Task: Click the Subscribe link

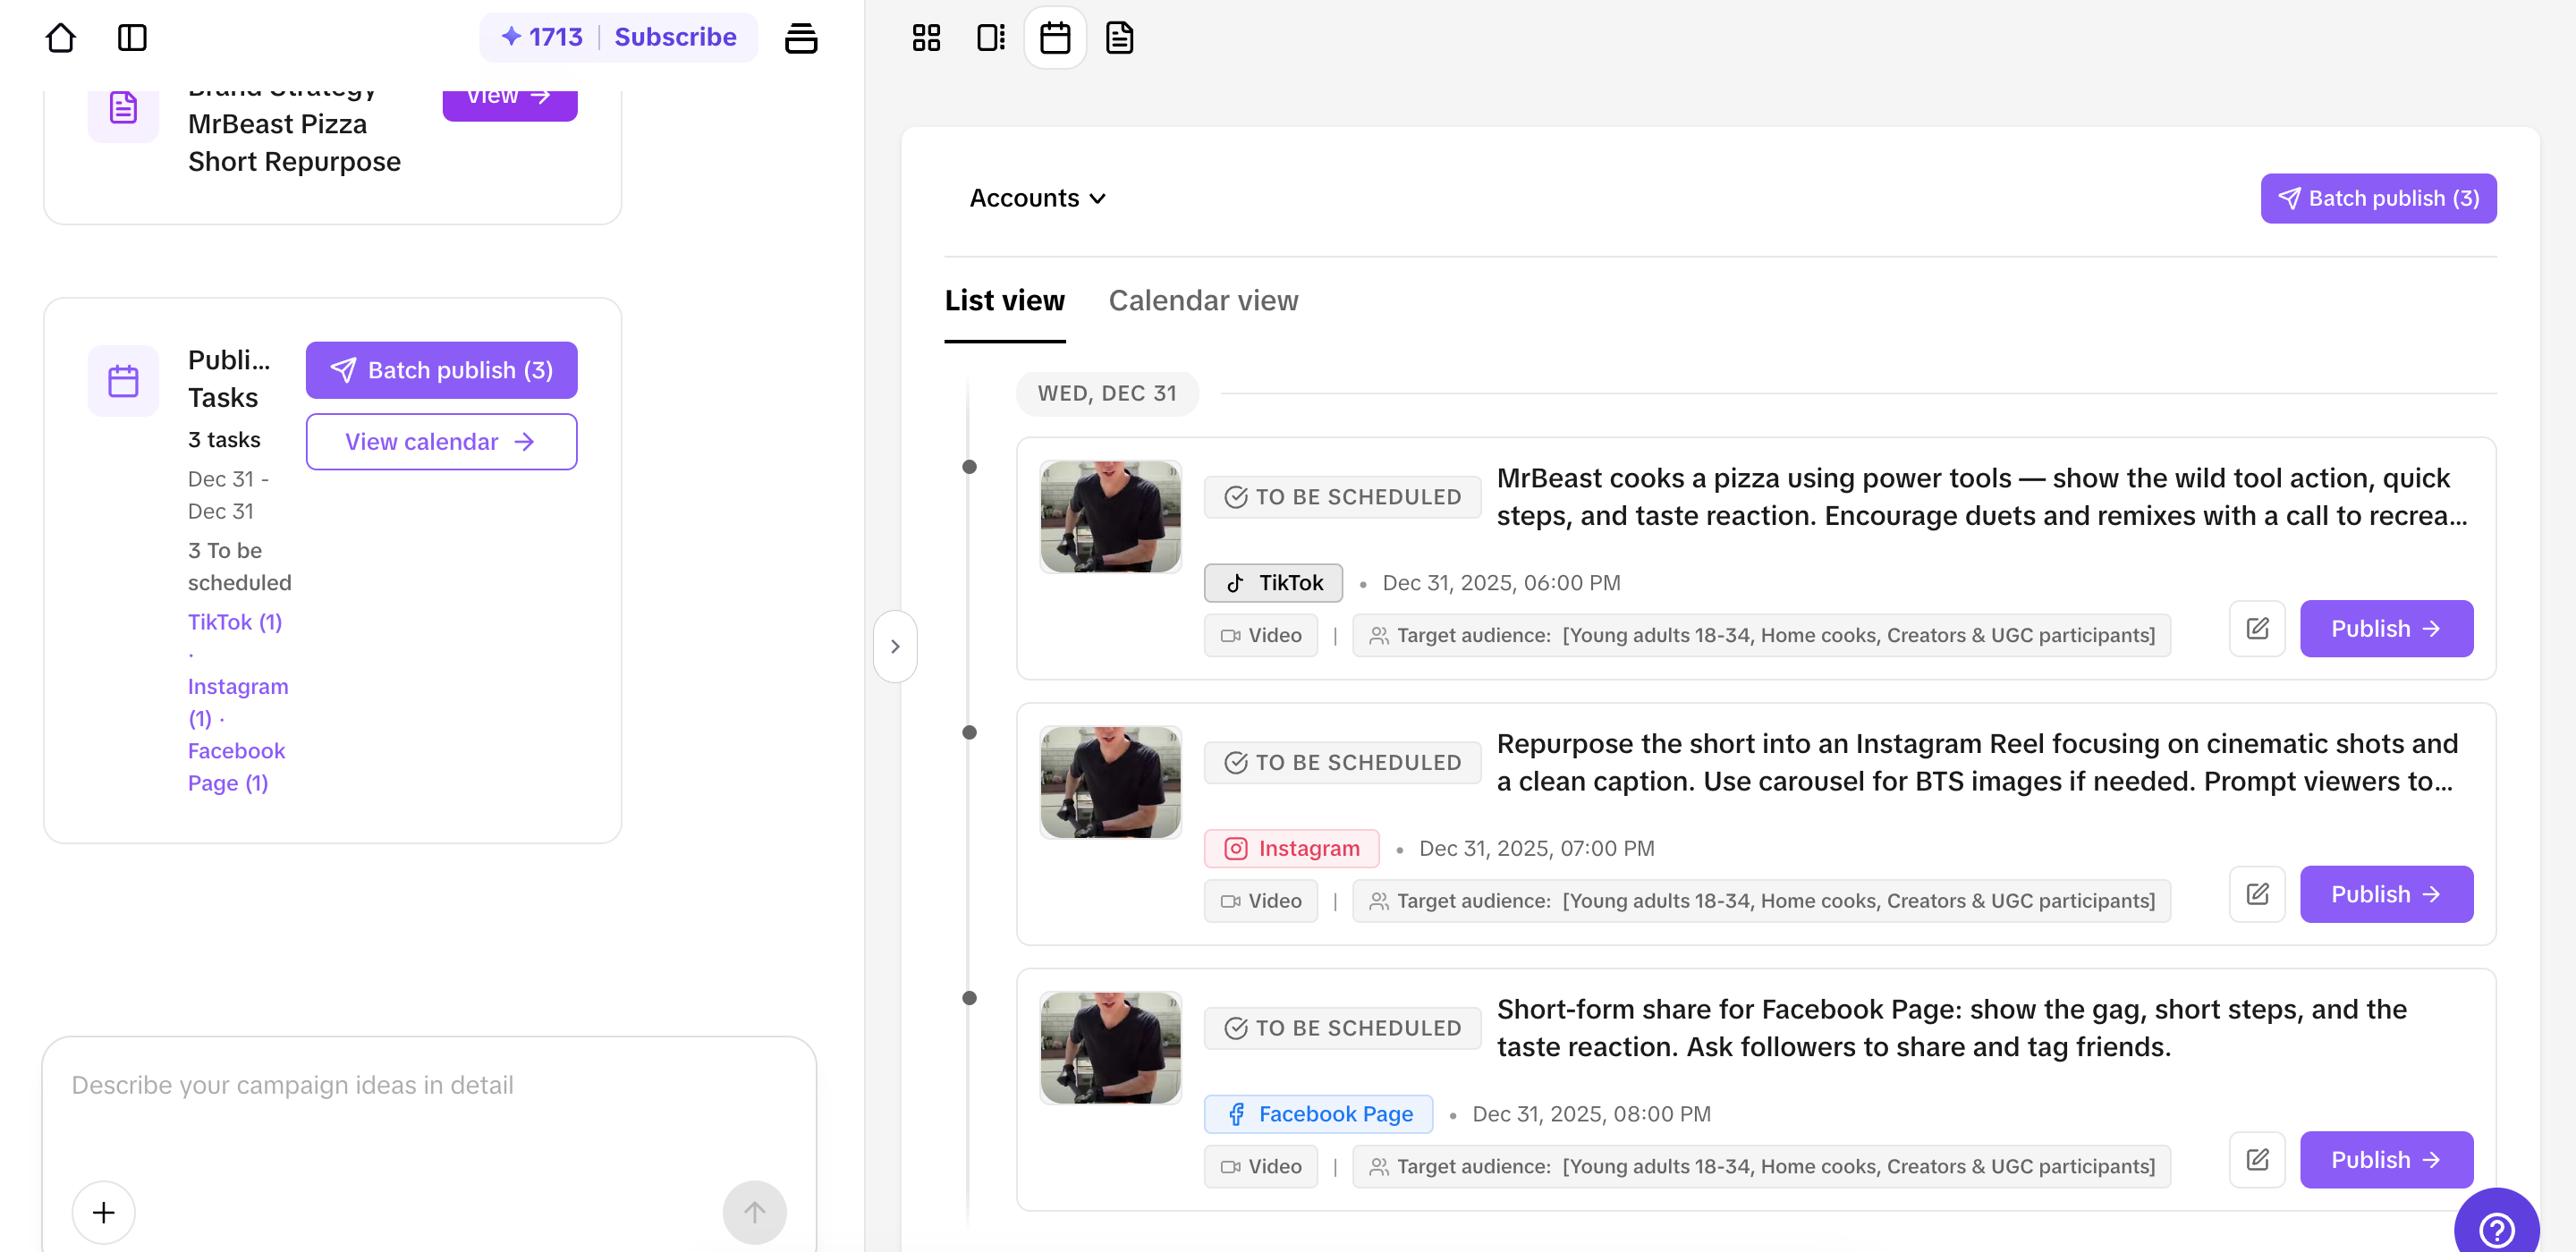Action: (675, 37)
